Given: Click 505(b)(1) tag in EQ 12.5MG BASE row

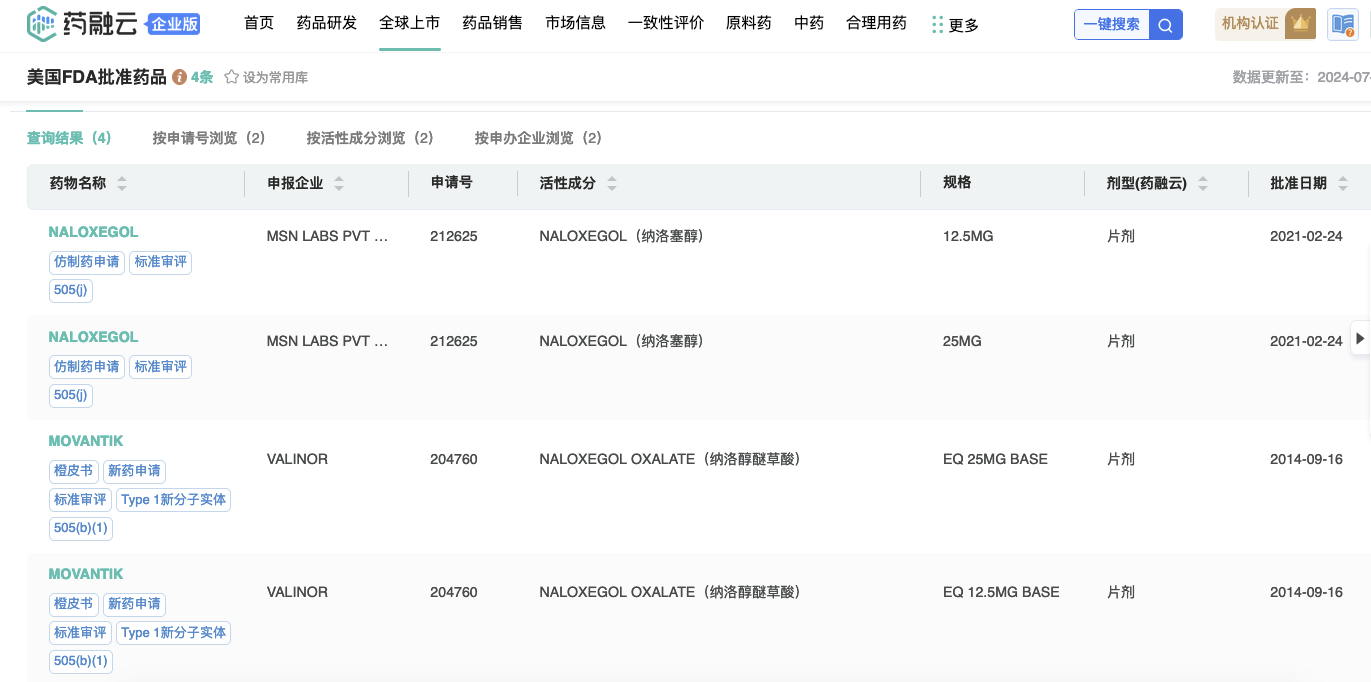Looking at the screenshot, I should (81, 661).
